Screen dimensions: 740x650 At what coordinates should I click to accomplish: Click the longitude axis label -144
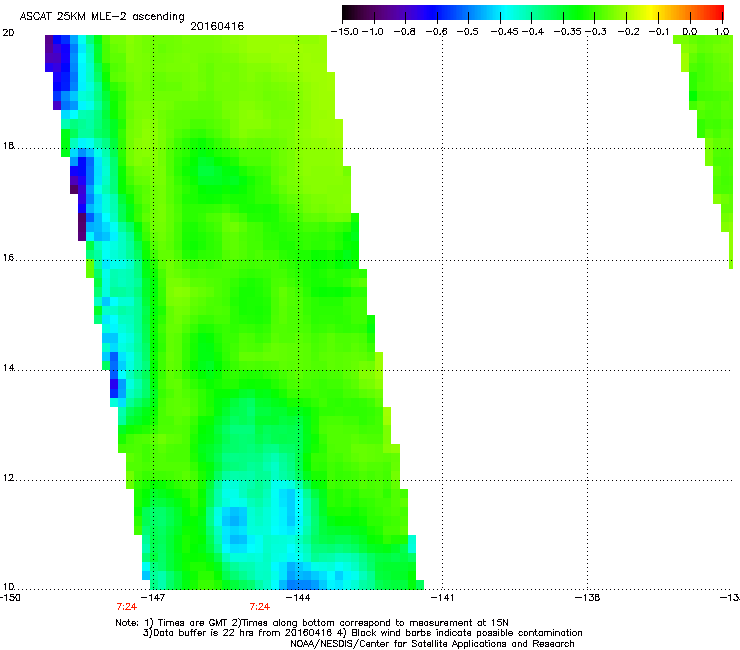coord(299,598)
